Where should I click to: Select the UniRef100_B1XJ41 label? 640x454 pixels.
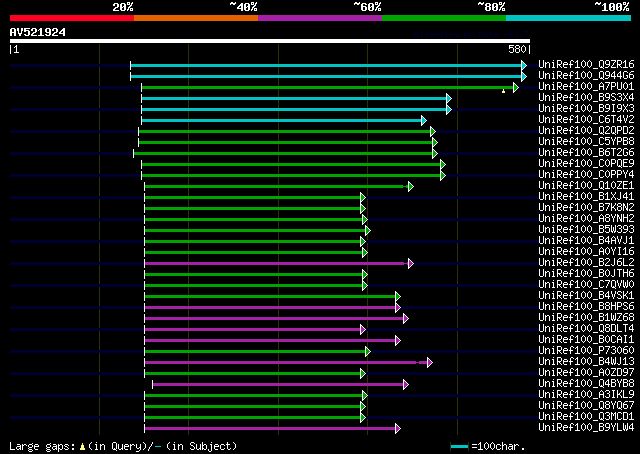[x=586, y=197]
